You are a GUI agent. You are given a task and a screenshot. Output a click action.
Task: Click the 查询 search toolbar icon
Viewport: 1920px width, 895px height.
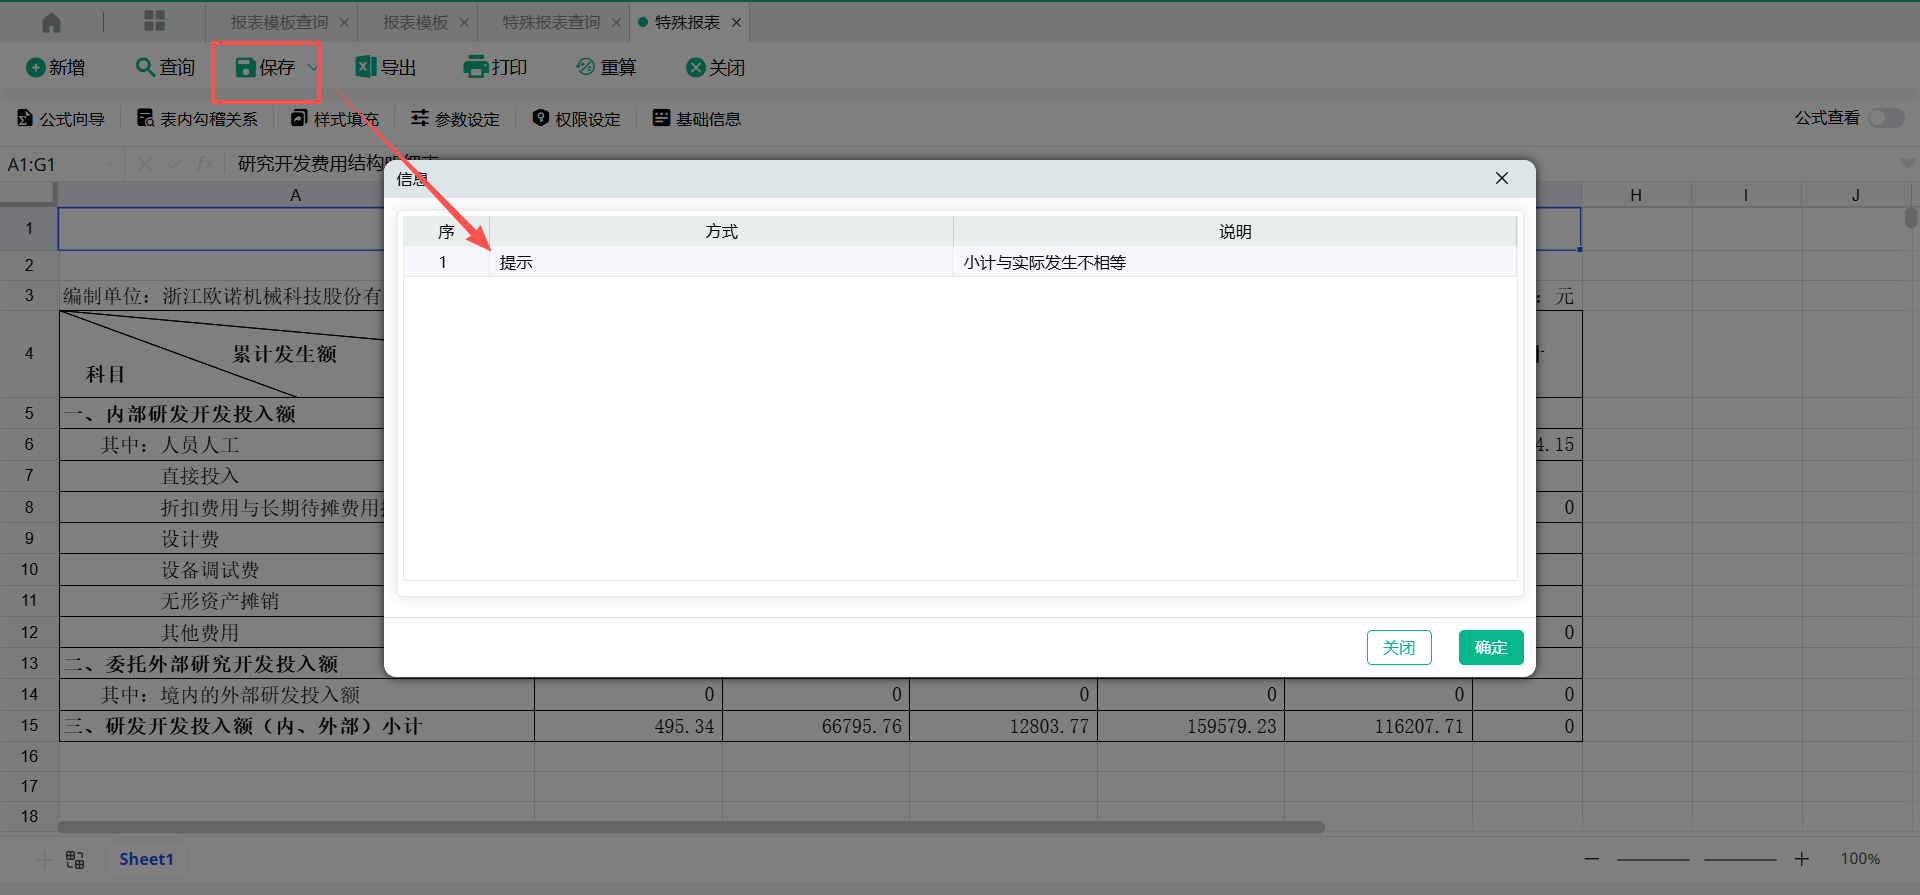146,67
